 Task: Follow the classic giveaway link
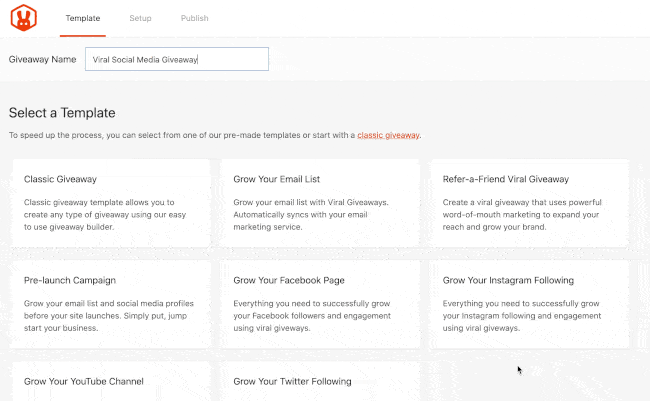point(388,135)
